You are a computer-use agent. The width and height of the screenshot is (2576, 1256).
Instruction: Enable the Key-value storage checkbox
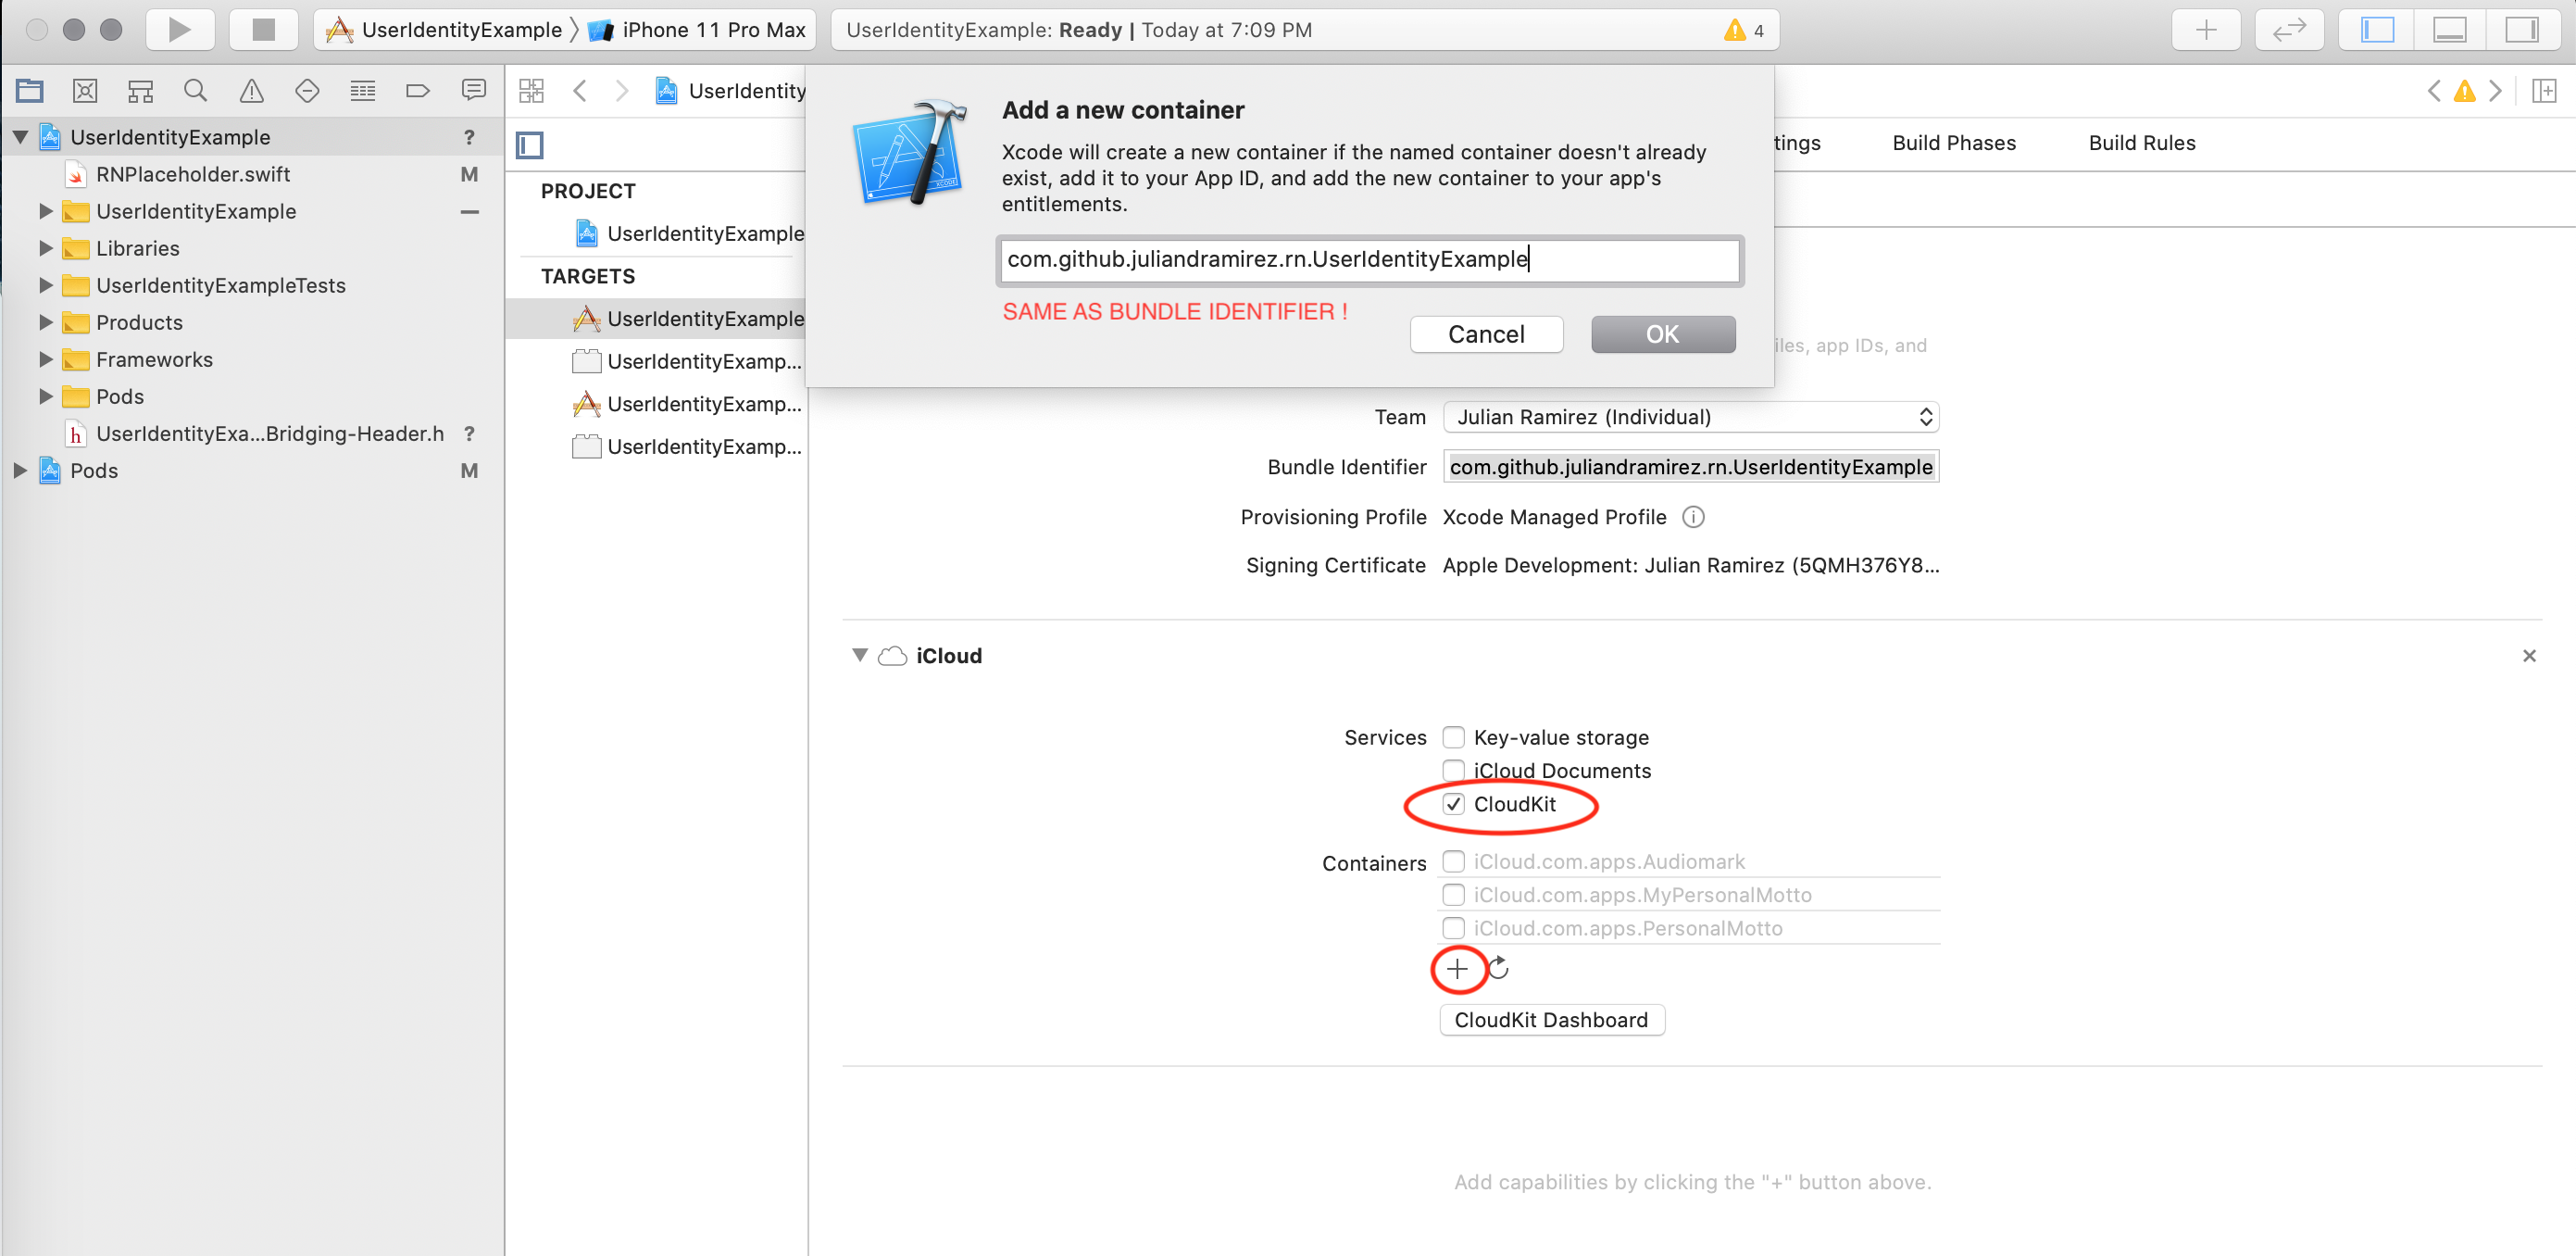1453,737
